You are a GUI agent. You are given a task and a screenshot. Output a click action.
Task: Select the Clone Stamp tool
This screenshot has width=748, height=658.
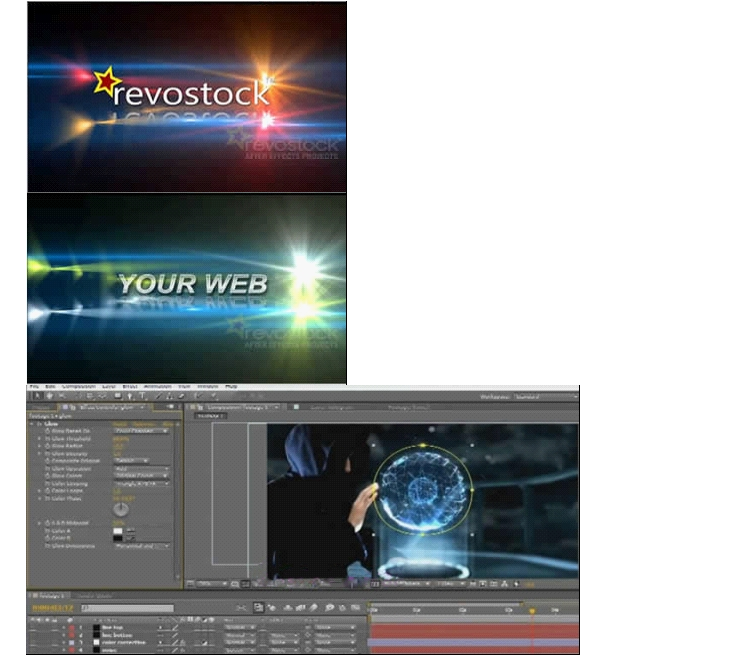pyautogui.click(x=169, y=396)
